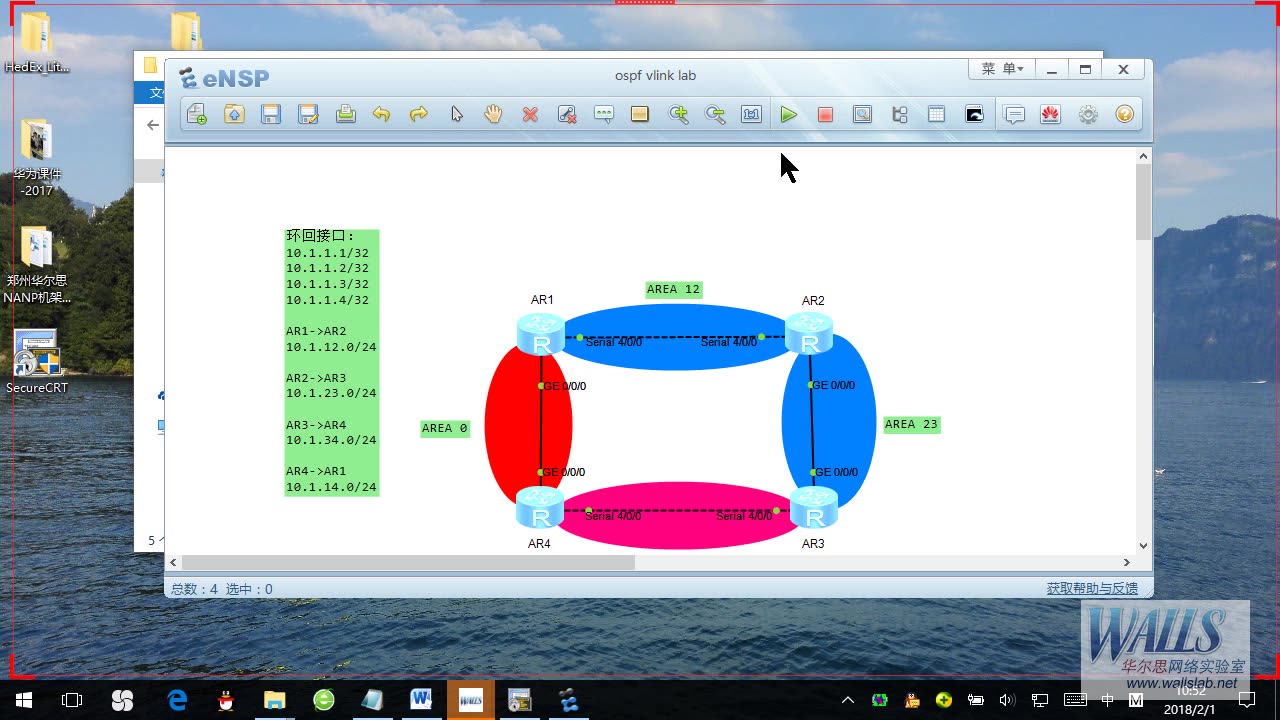The image size is (1280, 720).
Task: Undo the last action in eNSP
Action: (381, 115)
